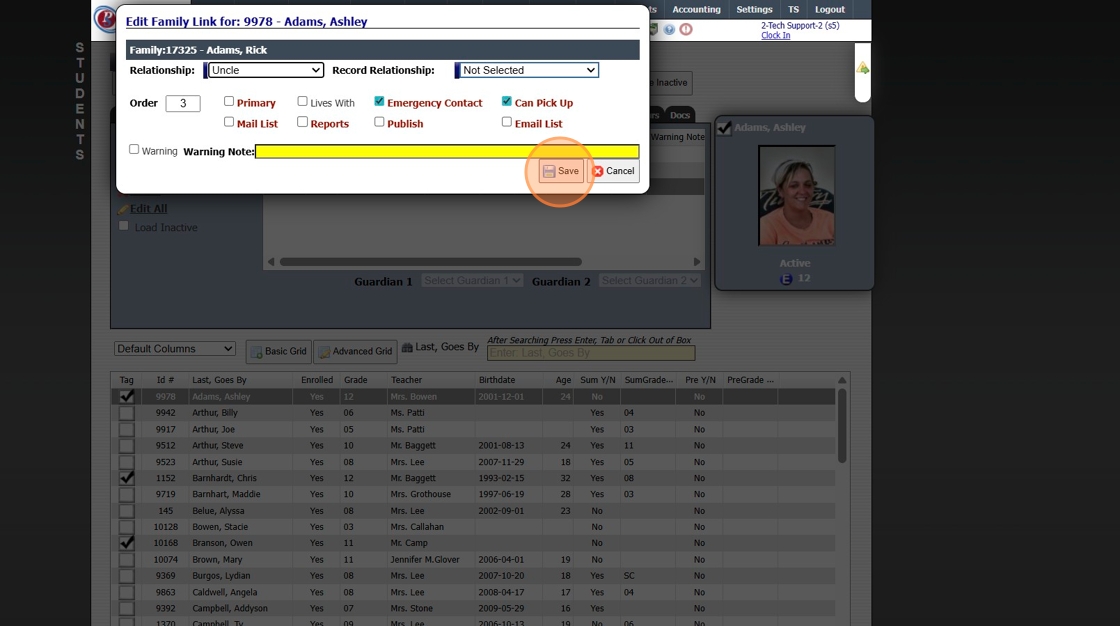Open the Accounting menu
1120x626 pixels.
pyautogui.click(x=696, y=9)
